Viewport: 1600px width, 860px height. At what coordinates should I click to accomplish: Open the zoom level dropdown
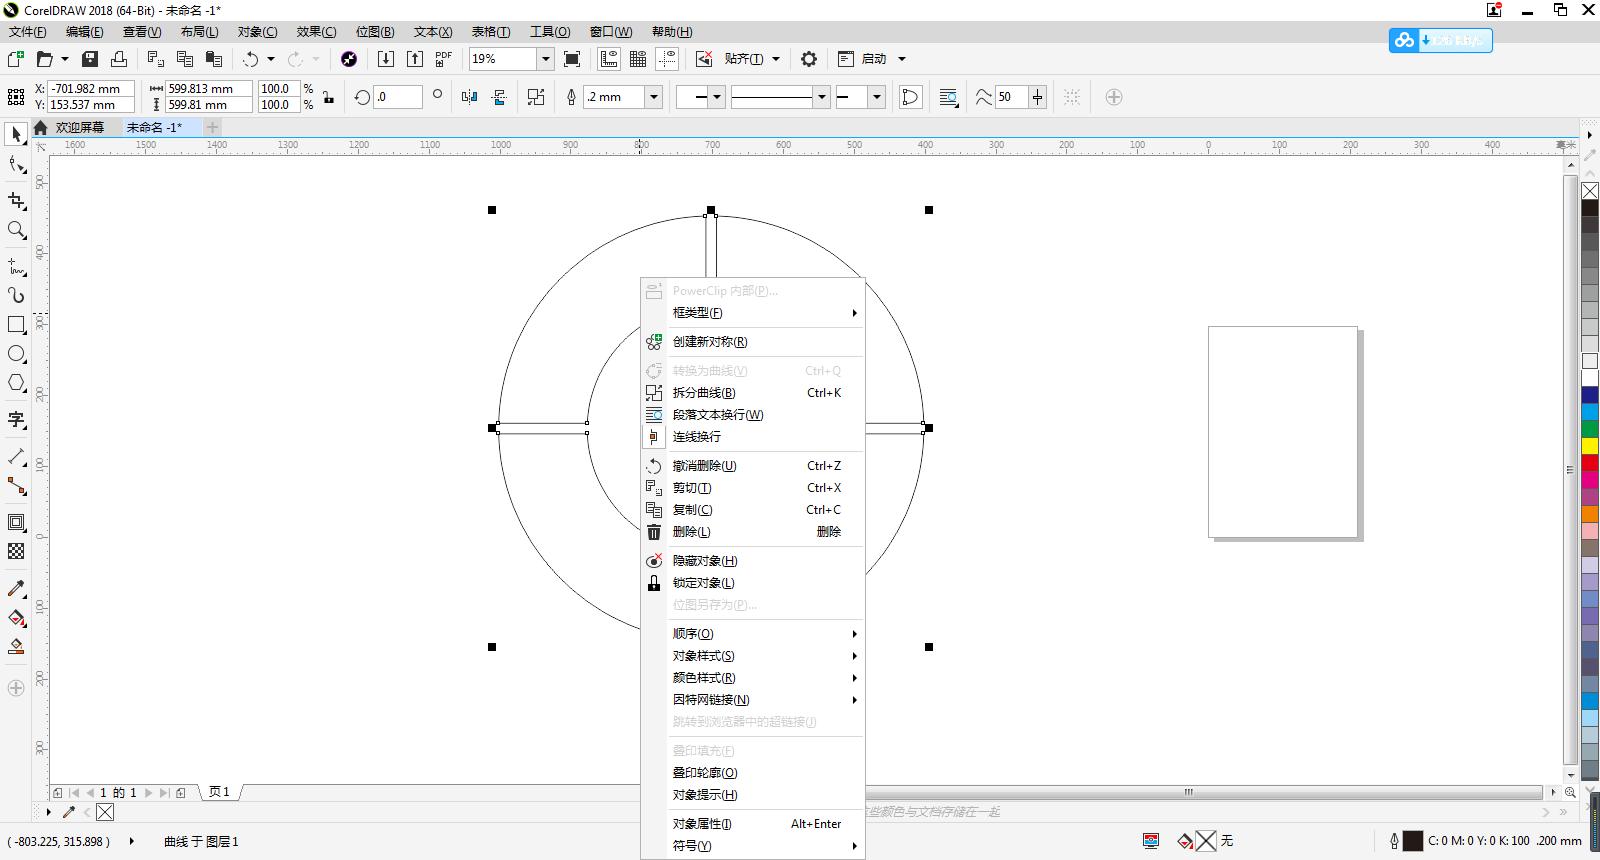click(x=546, y=59)
